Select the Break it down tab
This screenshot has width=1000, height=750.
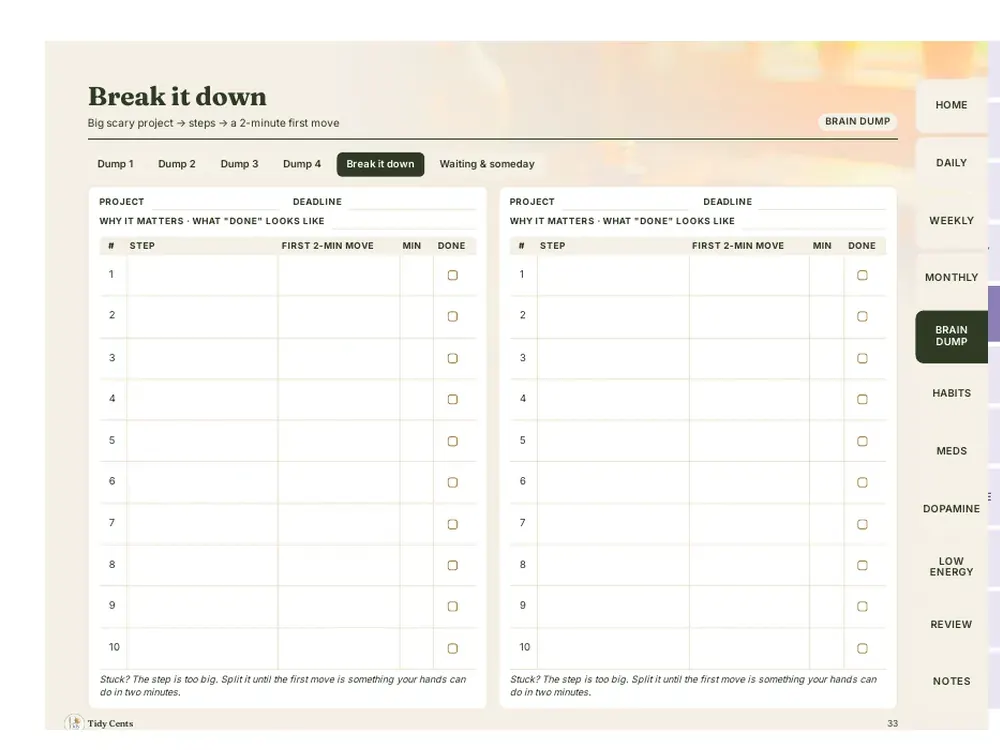coord(380,164)
